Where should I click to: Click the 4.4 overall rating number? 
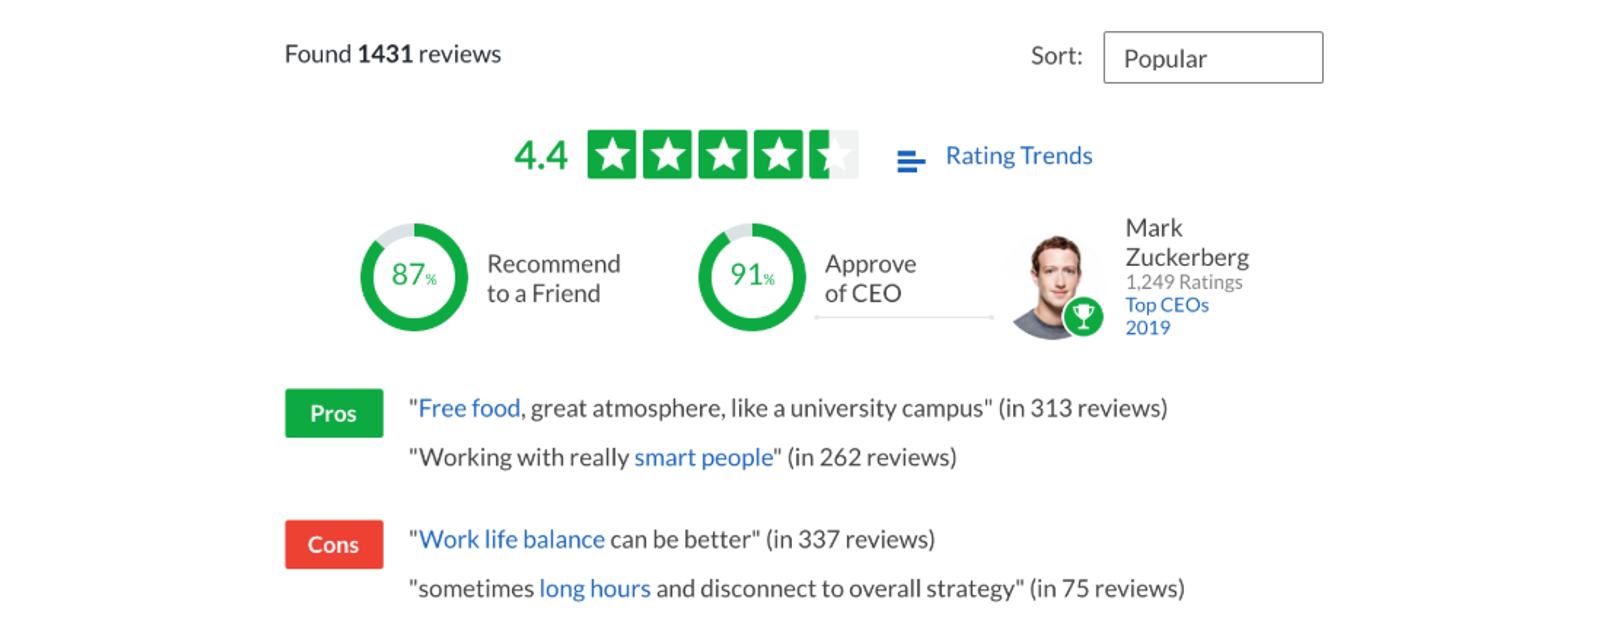click(541, 156)
